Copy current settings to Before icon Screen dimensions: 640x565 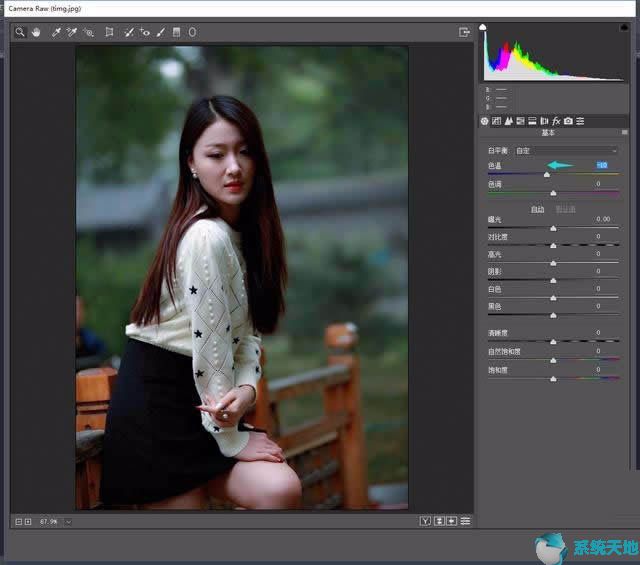pyautogui.click(x=452, y=521)
